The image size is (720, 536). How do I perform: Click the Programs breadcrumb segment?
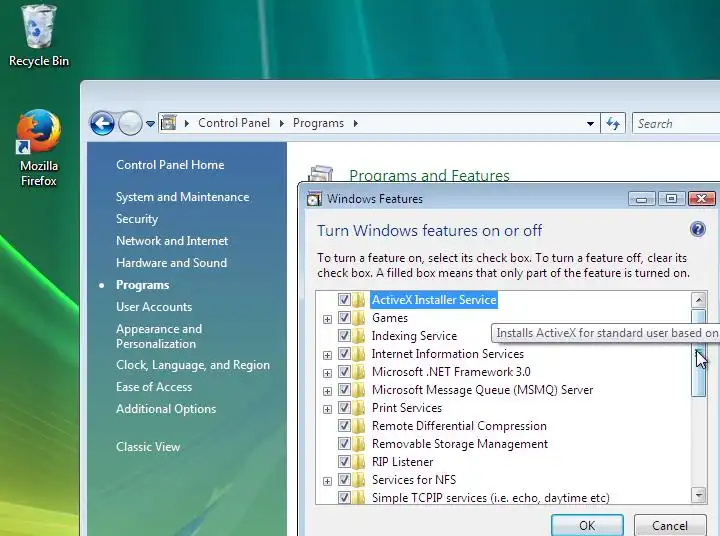(318, 123)
